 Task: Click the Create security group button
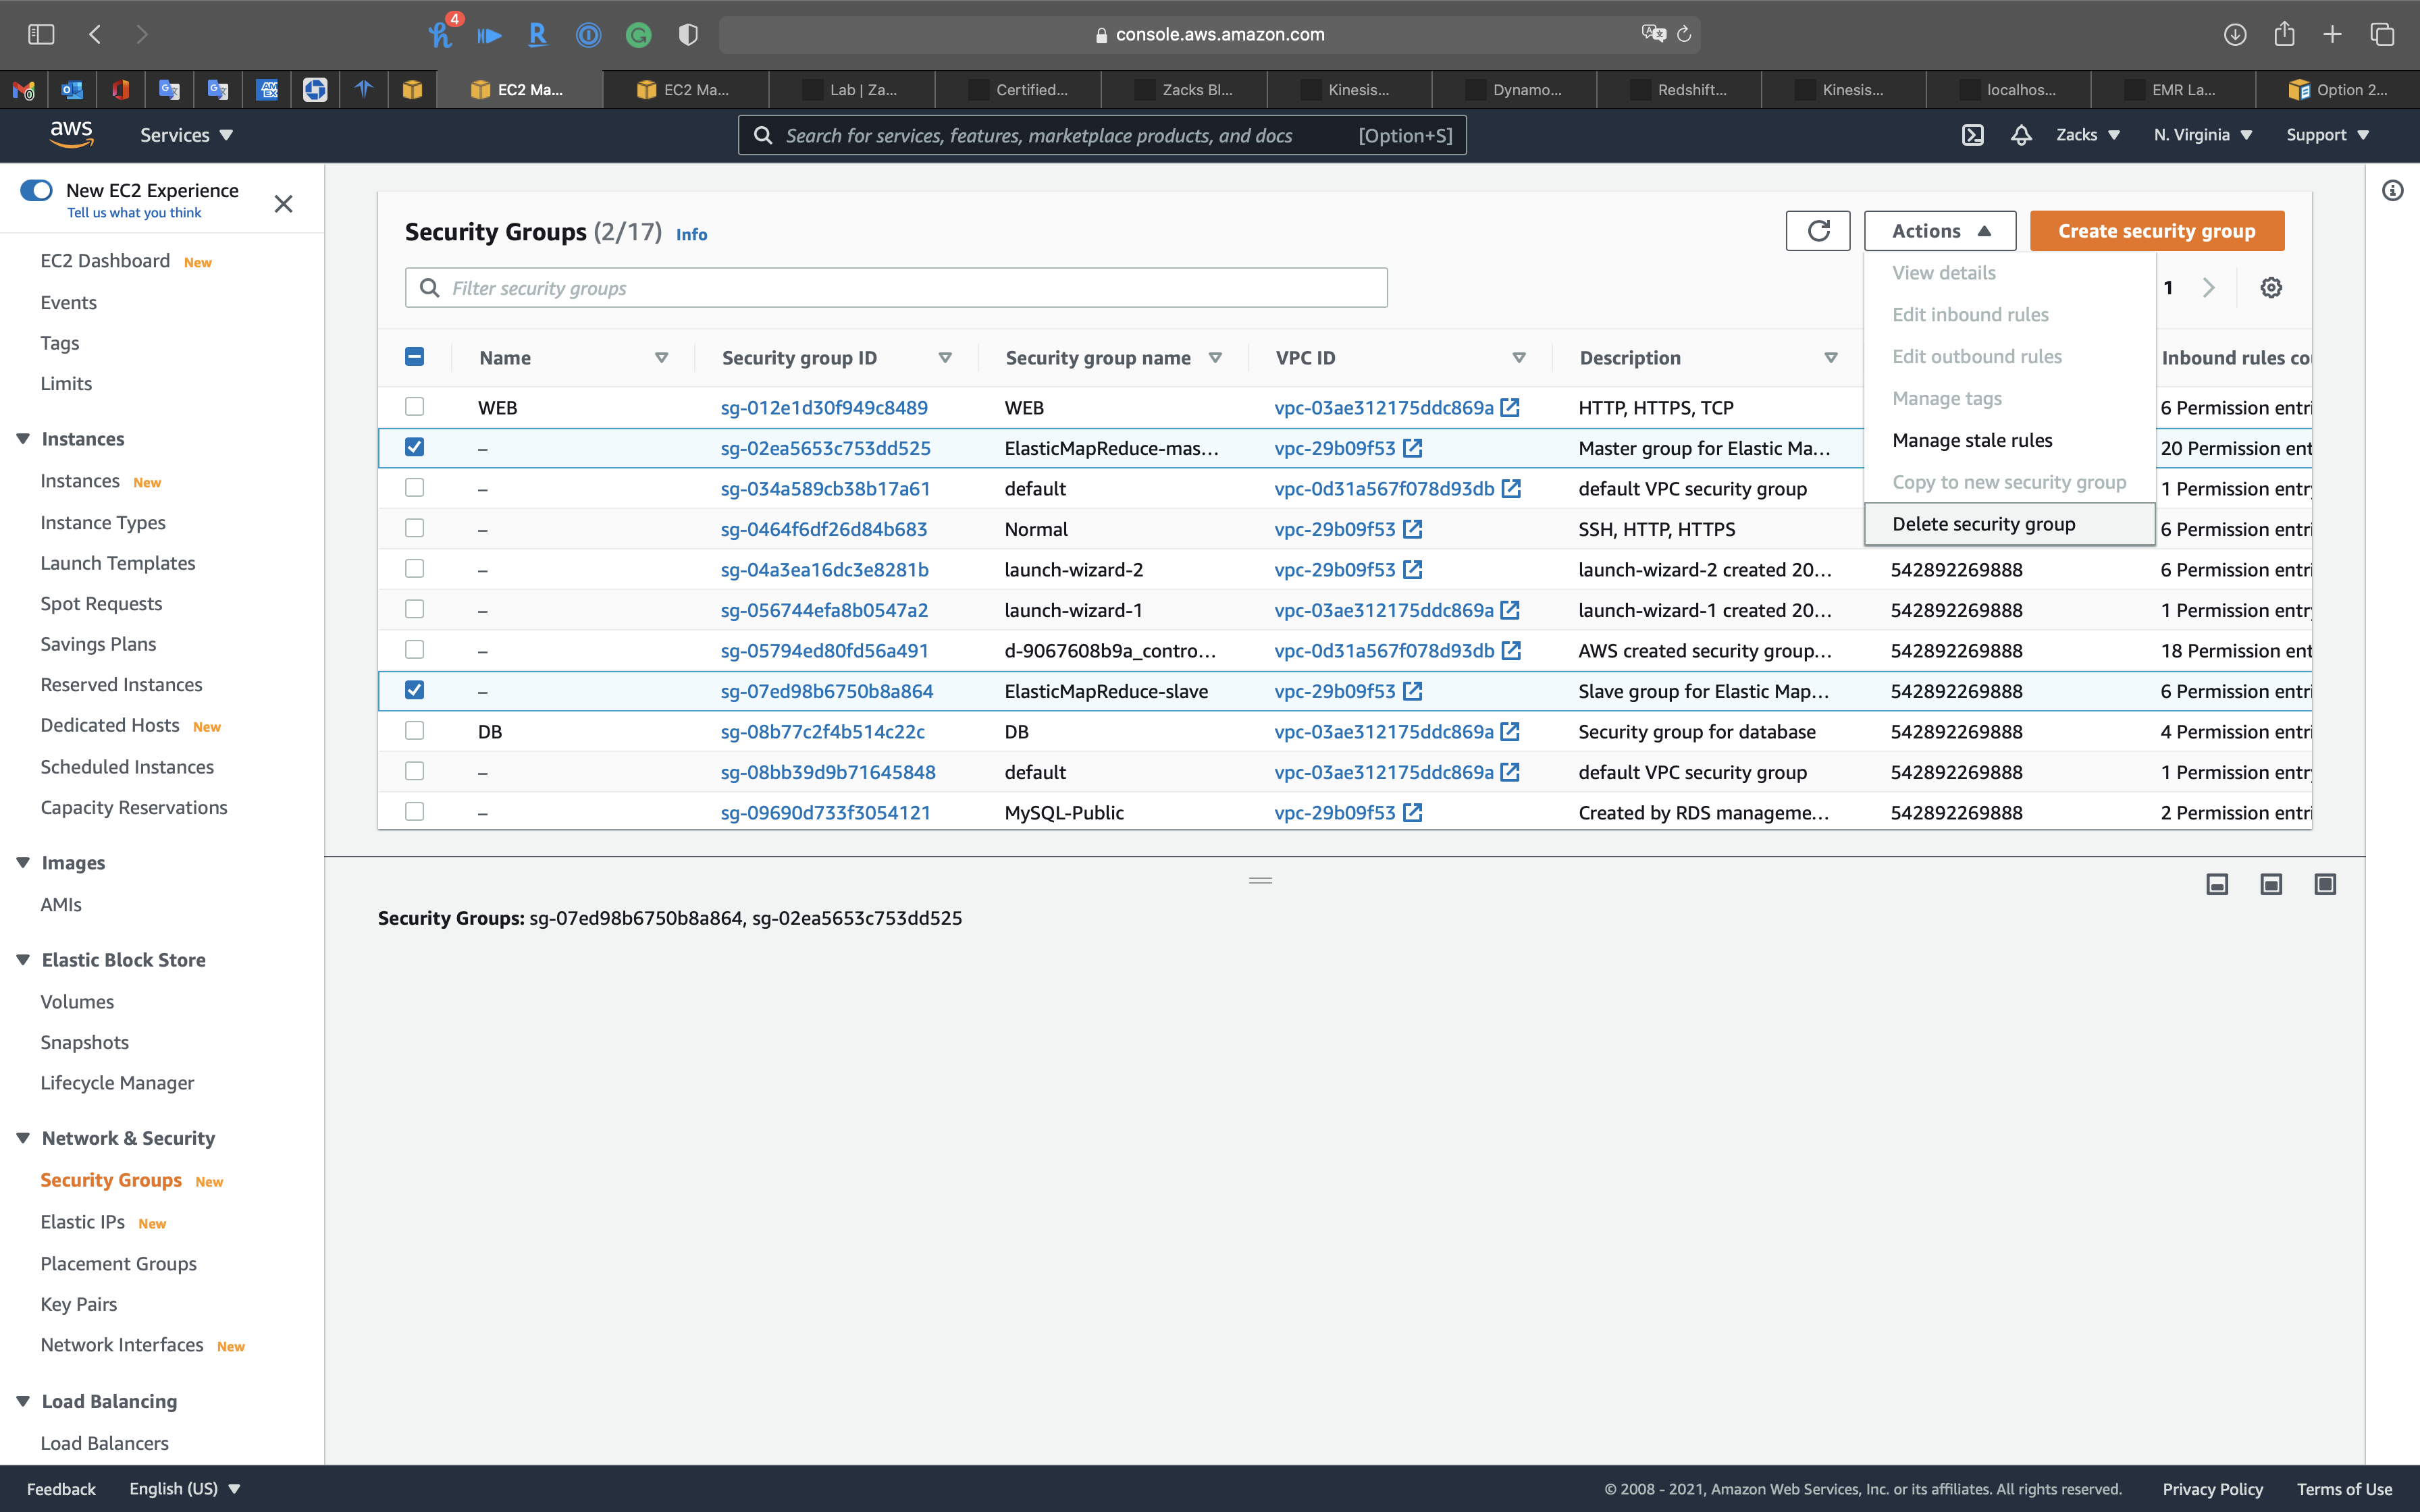(x=2156, y=231)
